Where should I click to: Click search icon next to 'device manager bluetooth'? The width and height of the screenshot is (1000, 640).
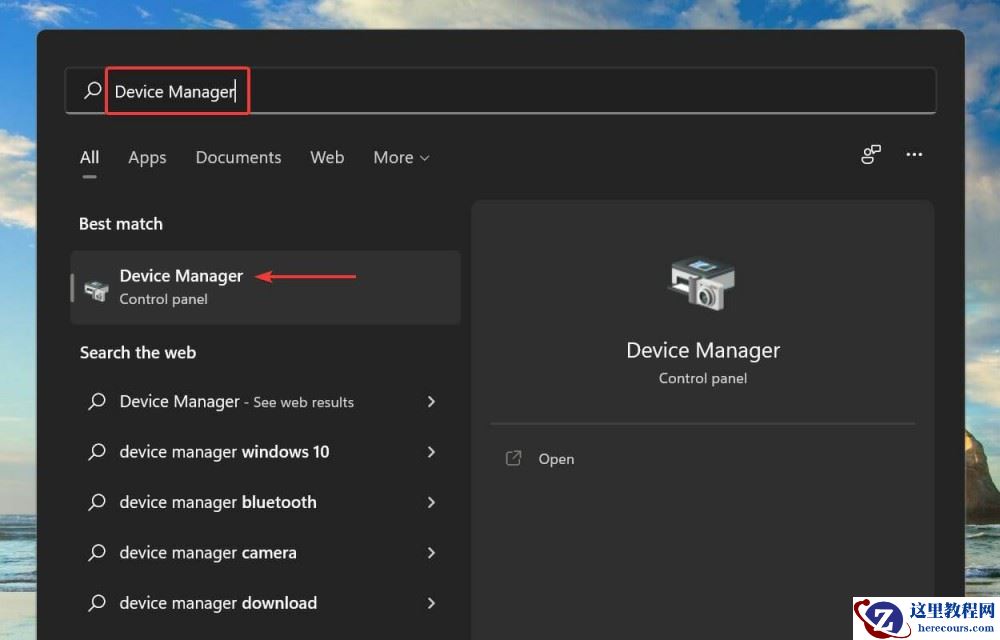[x=96, y=502]
